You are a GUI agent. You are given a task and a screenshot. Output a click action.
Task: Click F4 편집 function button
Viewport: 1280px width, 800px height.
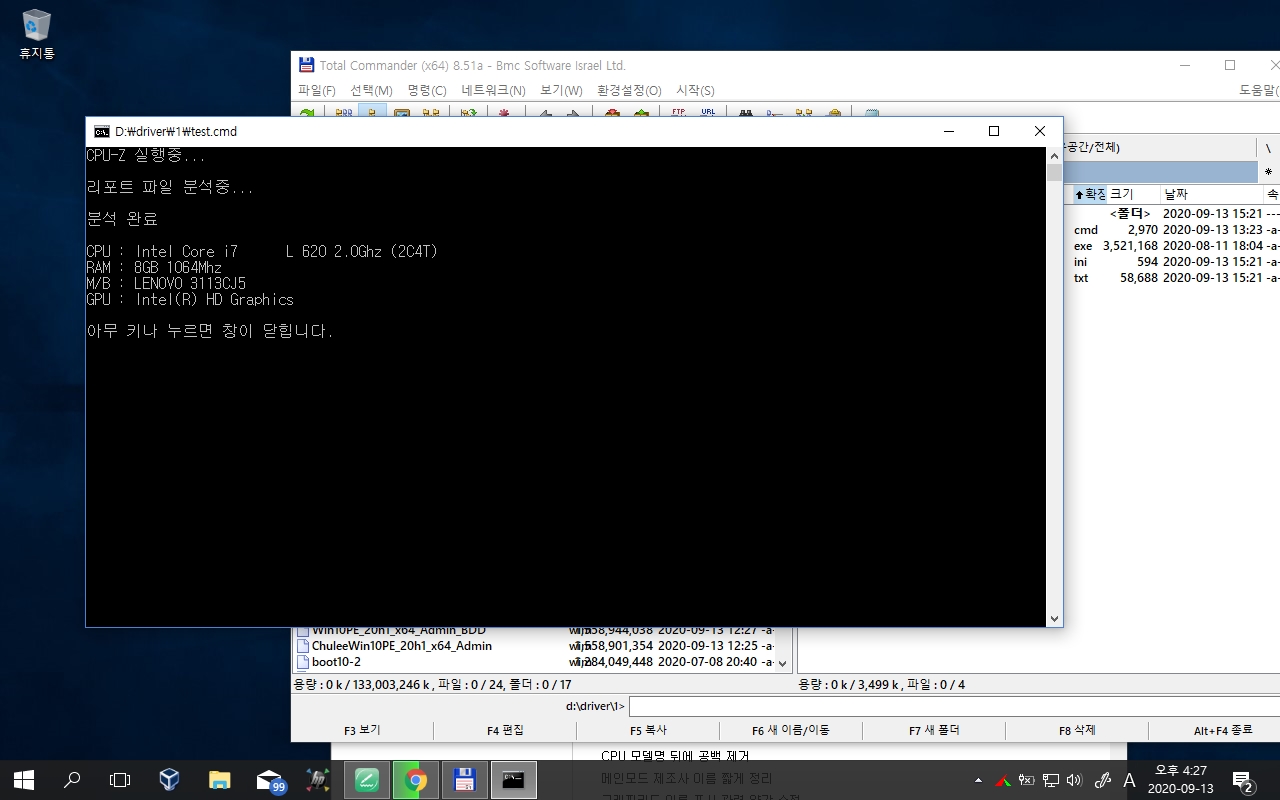point(505,731)
